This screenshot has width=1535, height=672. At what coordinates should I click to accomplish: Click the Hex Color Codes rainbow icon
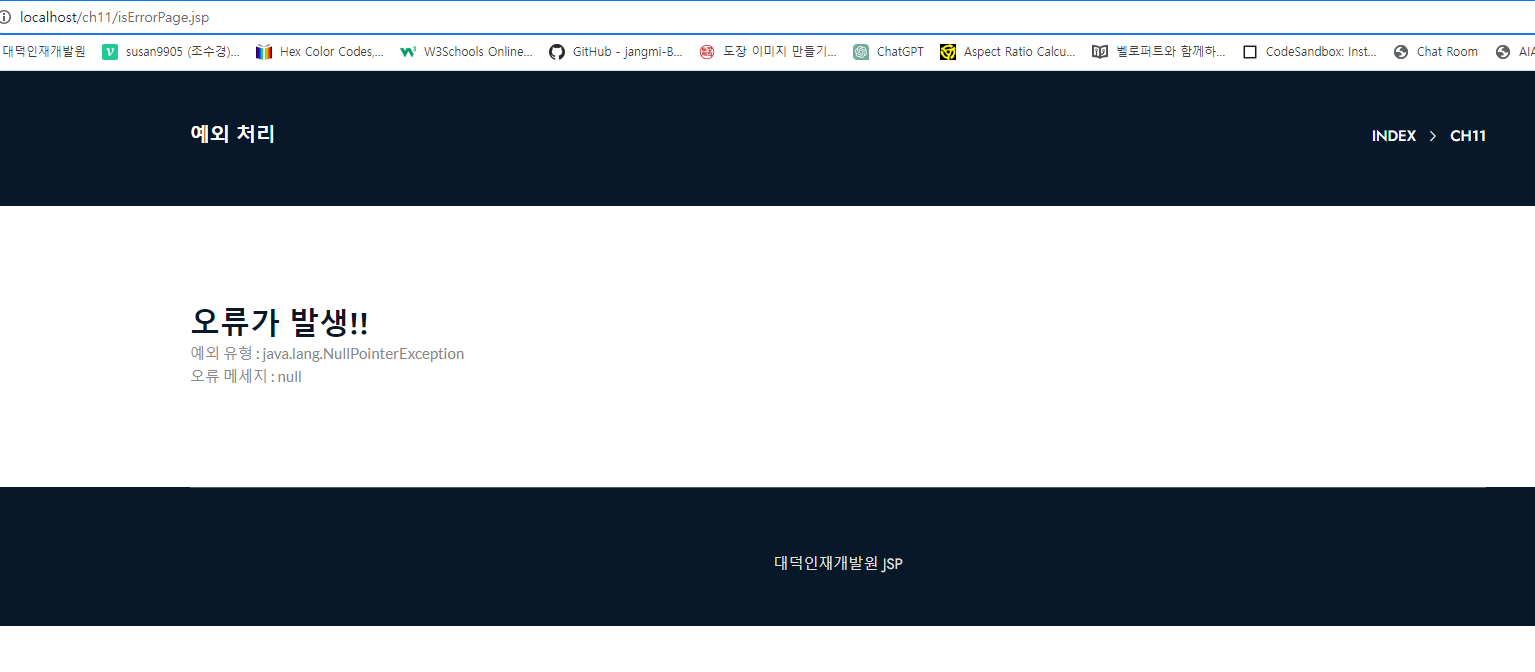pos(264,52)
